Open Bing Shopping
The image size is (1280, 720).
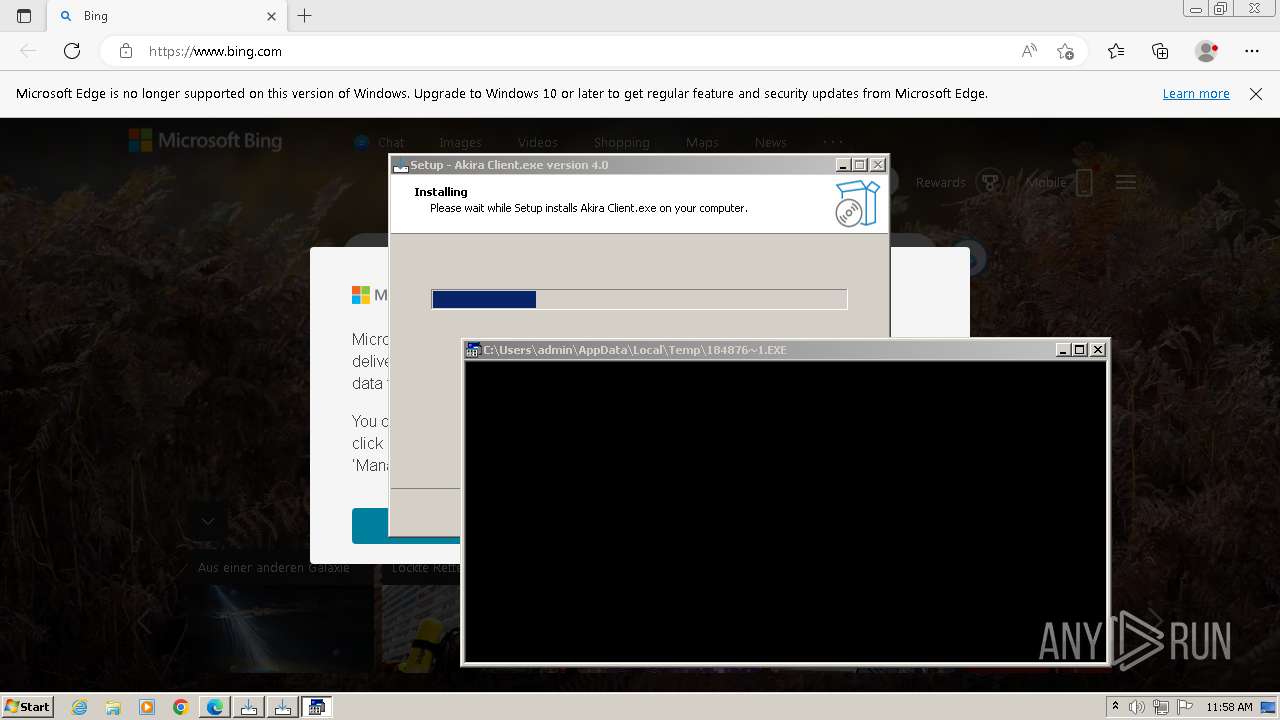pyautogui.click(x=621, y=142)
